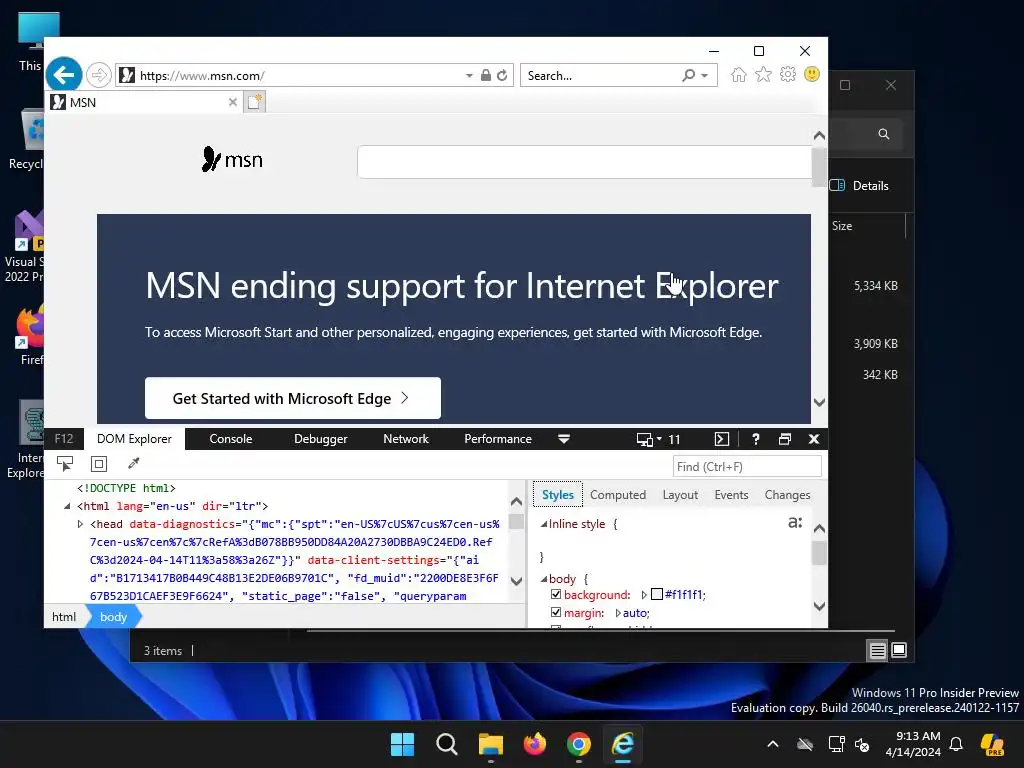
Task: Open Firefox from the taskbar
Action: click(x=535, y=744)
